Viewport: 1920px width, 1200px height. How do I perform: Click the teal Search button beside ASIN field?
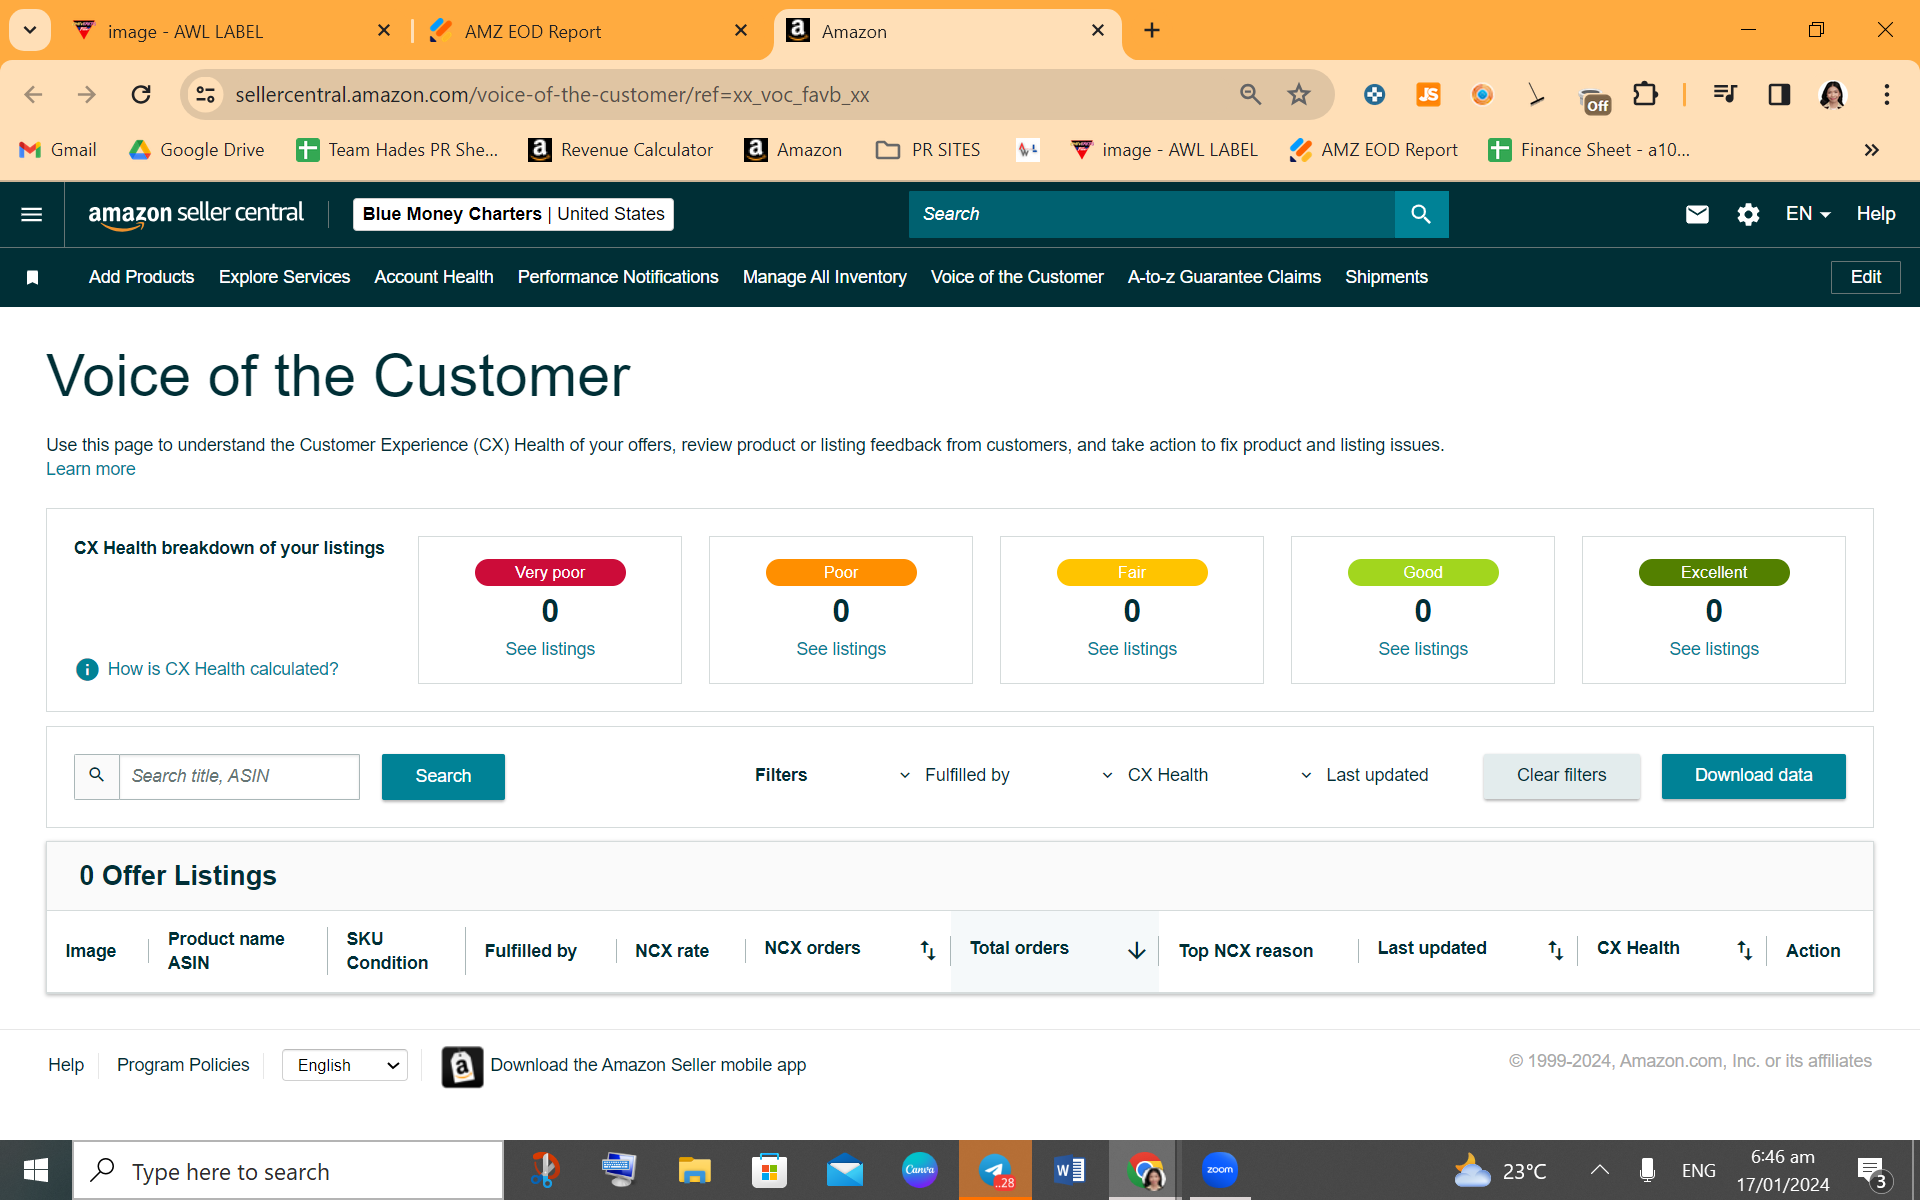coord(443,776)
